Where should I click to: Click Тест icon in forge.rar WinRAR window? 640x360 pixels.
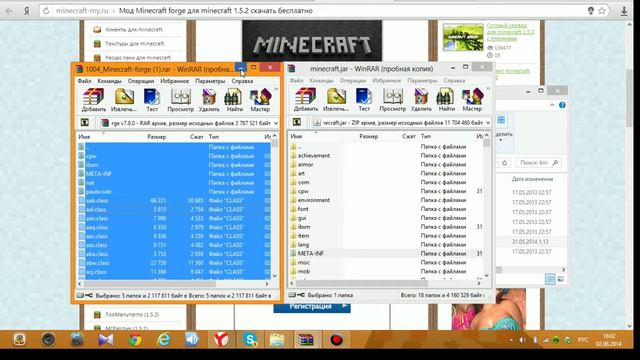[x=152, y=100]
